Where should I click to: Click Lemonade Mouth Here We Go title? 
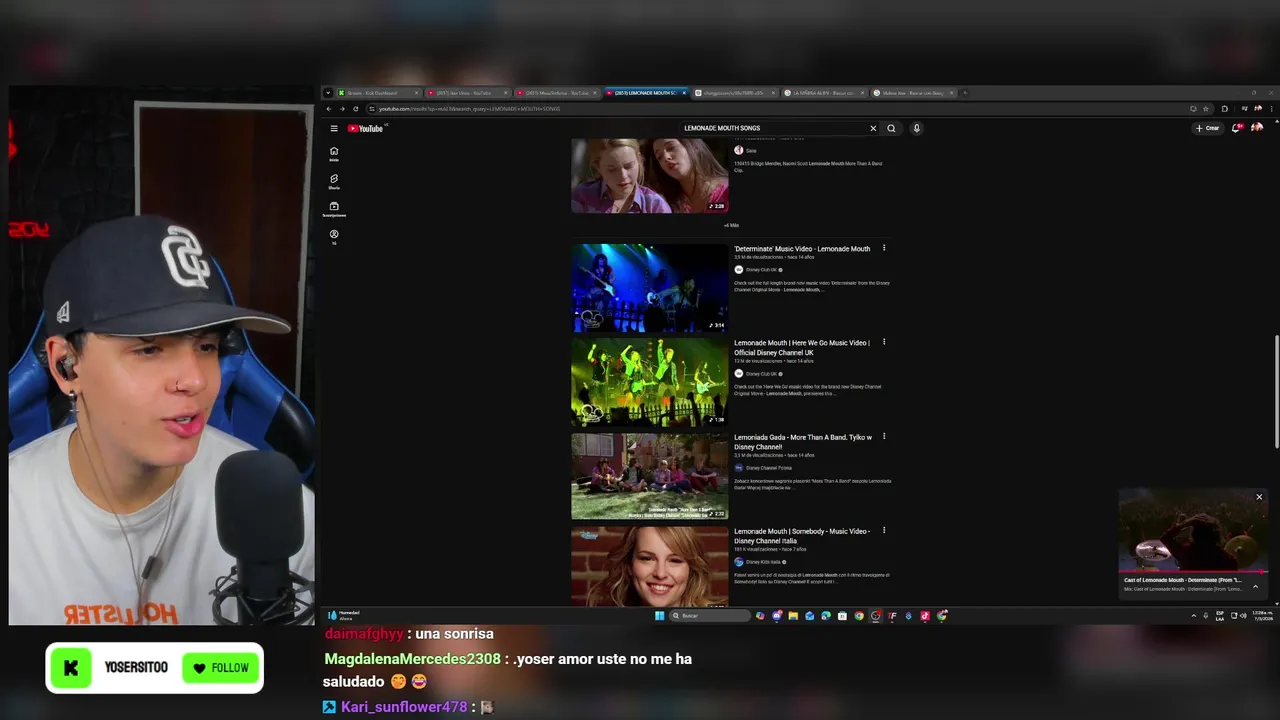coord(802,347)
